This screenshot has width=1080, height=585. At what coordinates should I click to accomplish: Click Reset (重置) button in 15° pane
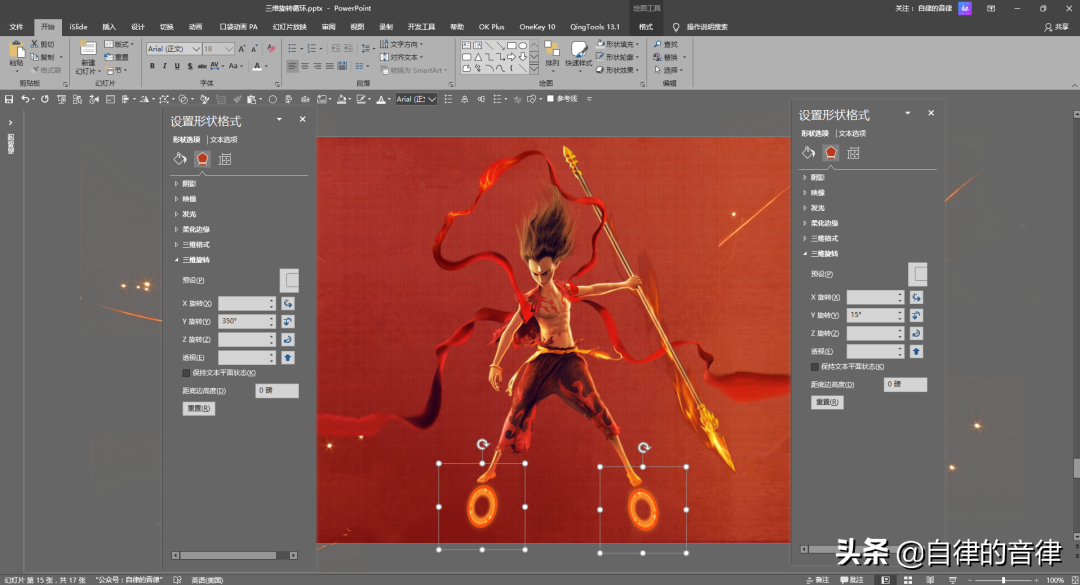[827, 402]
